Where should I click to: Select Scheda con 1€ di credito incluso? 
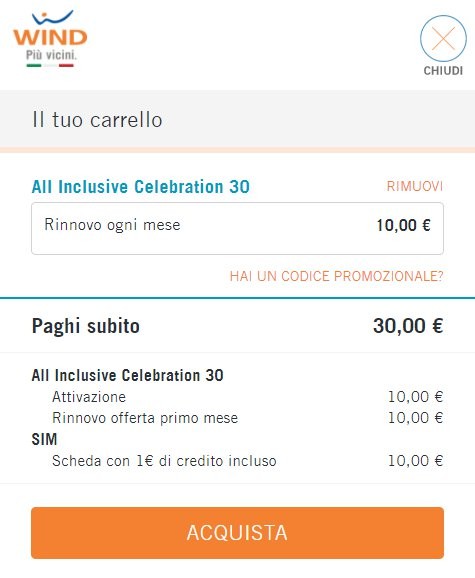click(164, 461)
